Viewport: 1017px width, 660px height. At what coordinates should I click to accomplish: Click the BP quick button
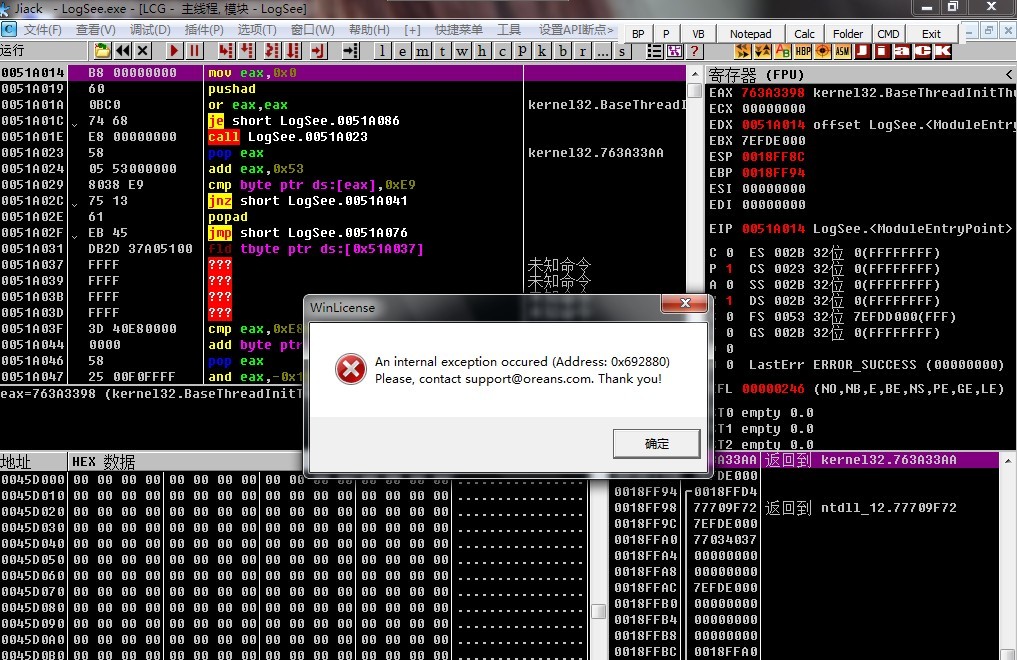(638, 34)
